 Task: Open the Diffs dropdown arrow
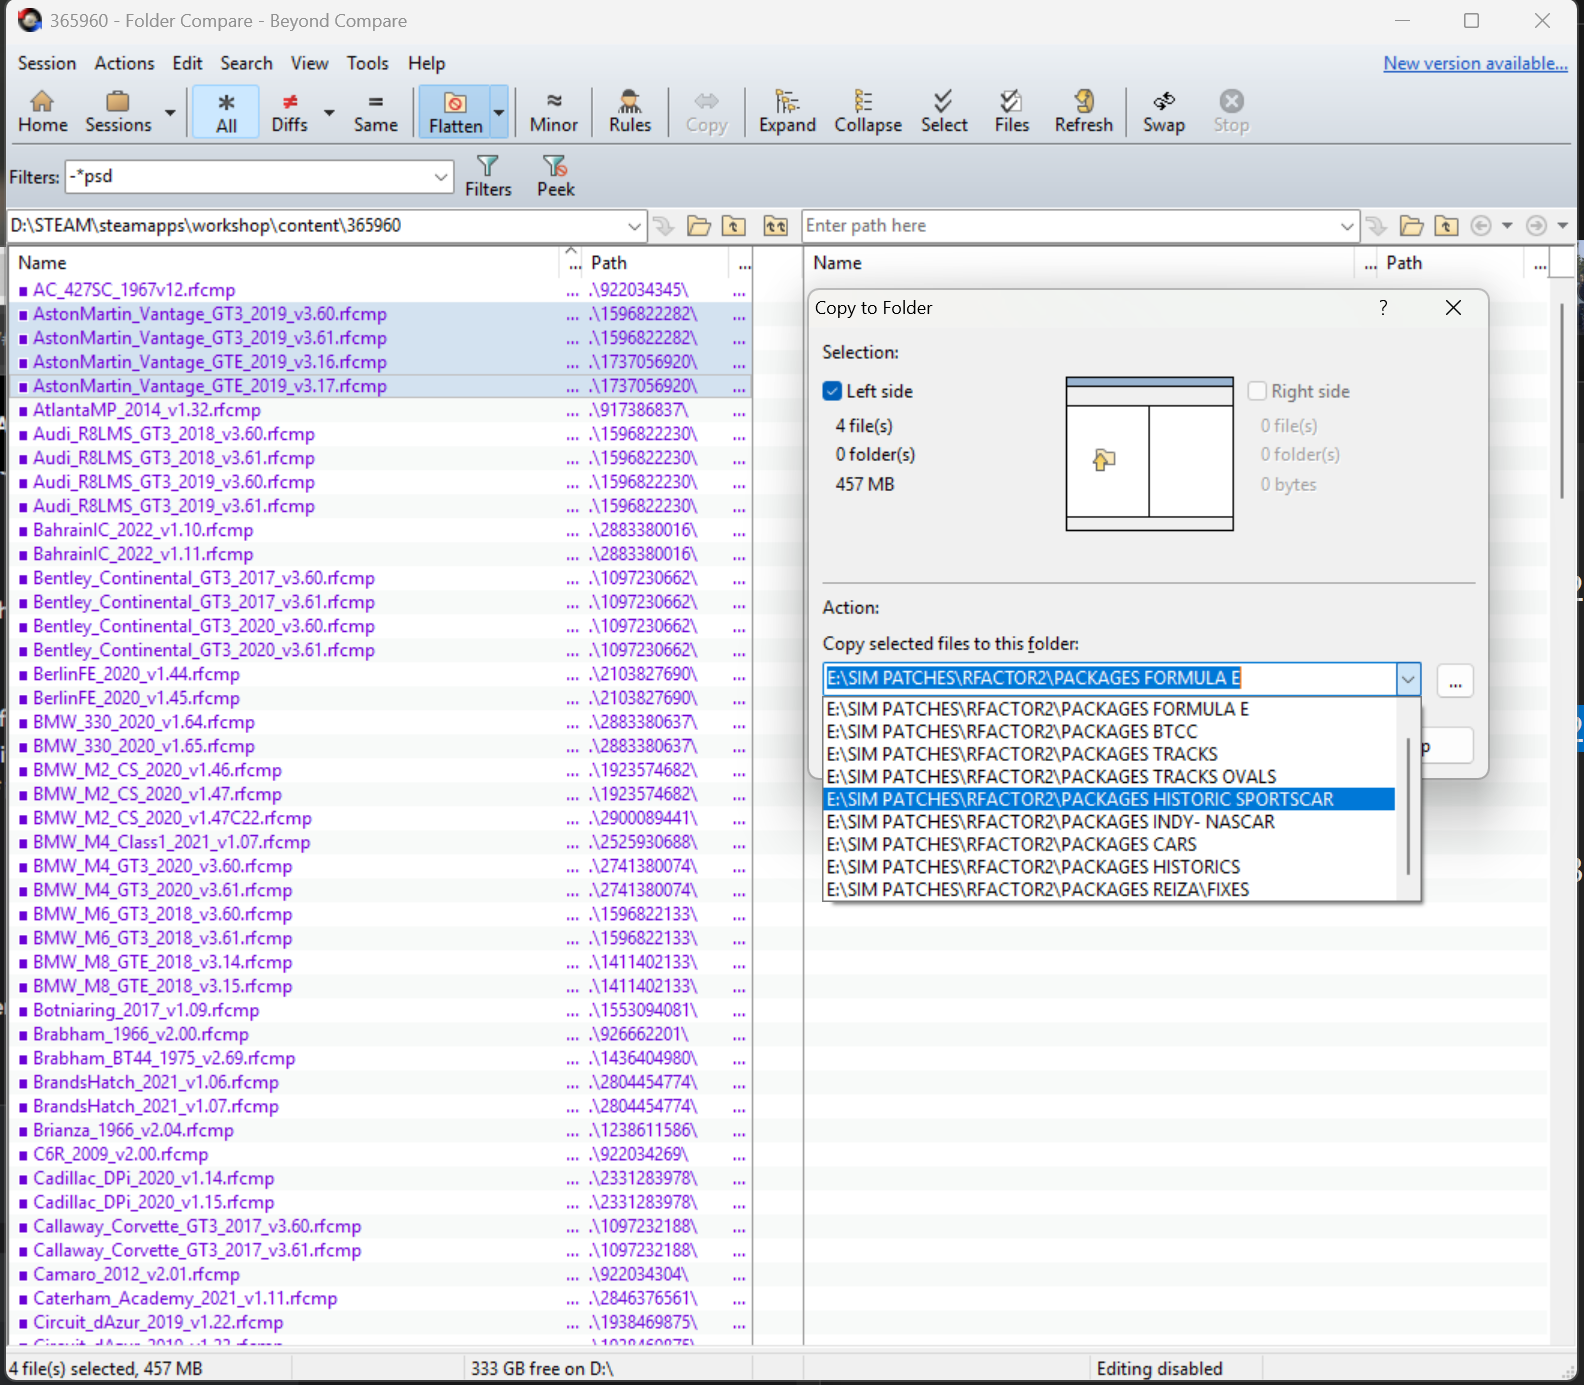click(x=329, y=112)
